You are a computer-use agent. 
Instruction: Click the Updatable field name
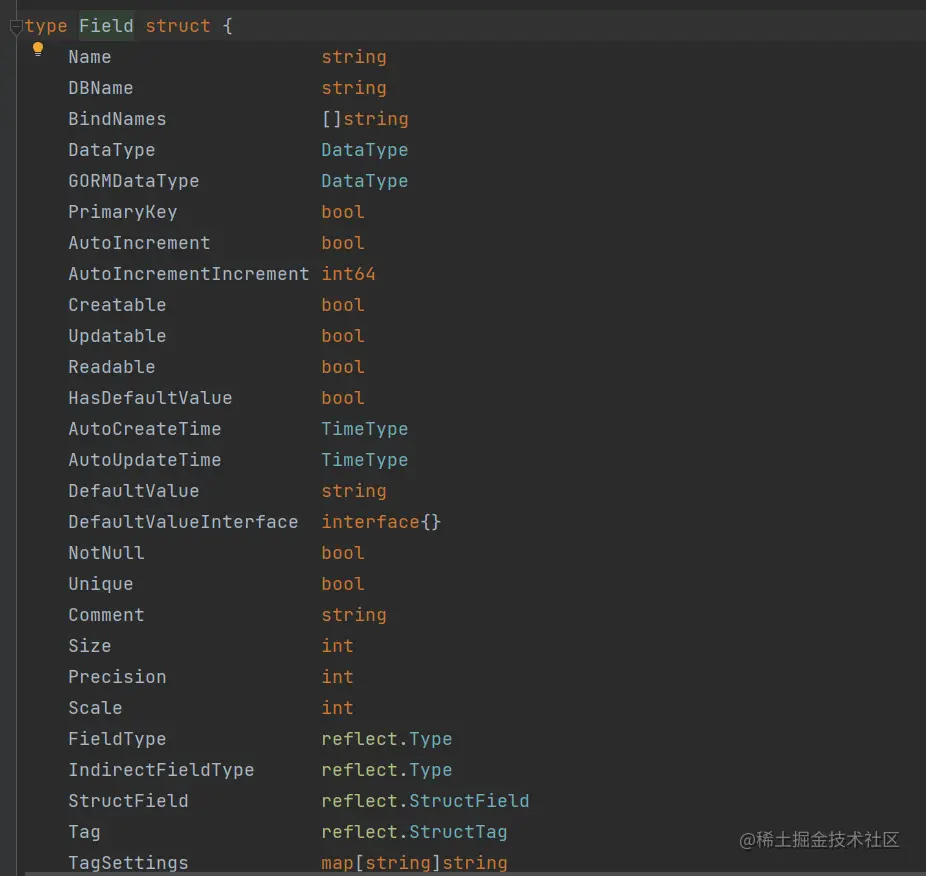118,336
